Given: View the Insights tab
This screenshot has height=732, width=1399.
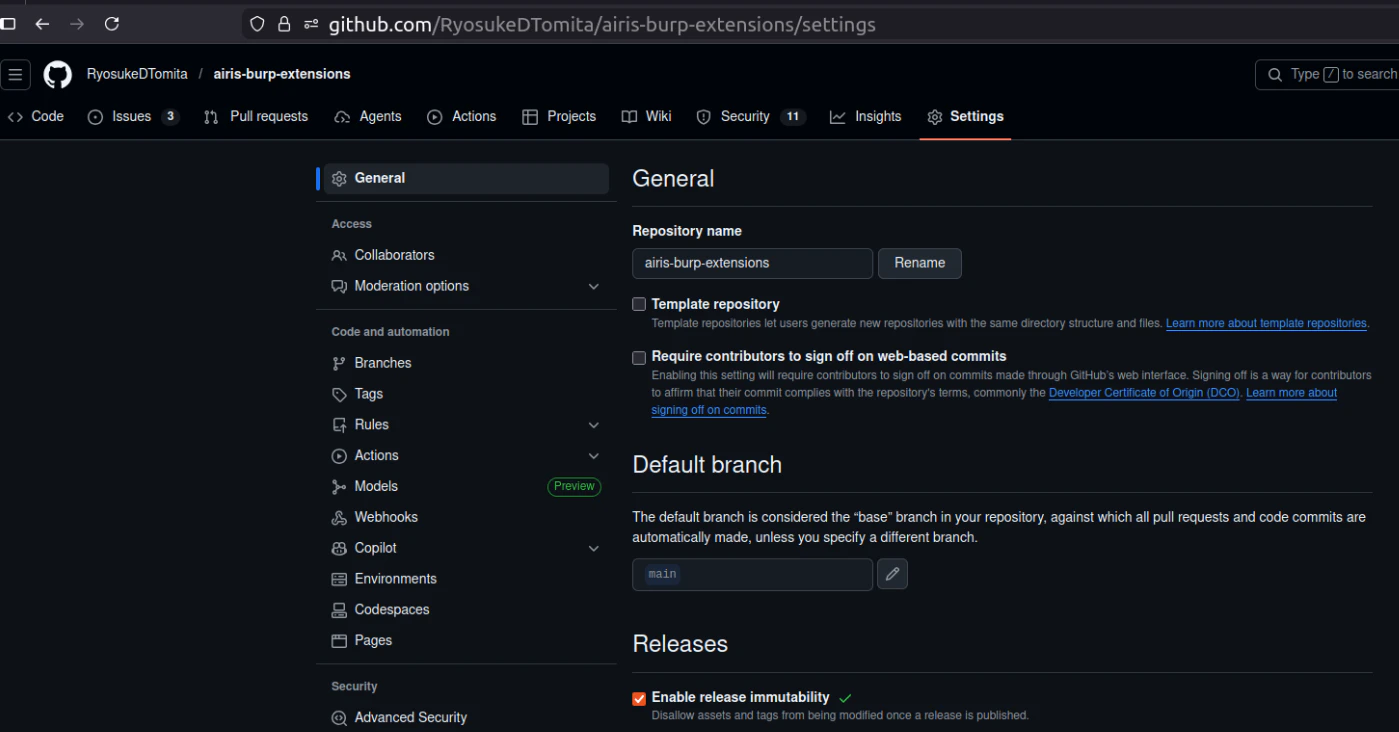Looking at the screenshot, I should point(866,117).
